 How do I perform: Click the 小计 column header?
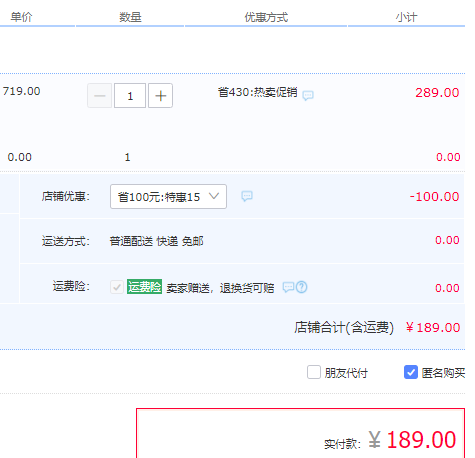(x=406, y=17)
